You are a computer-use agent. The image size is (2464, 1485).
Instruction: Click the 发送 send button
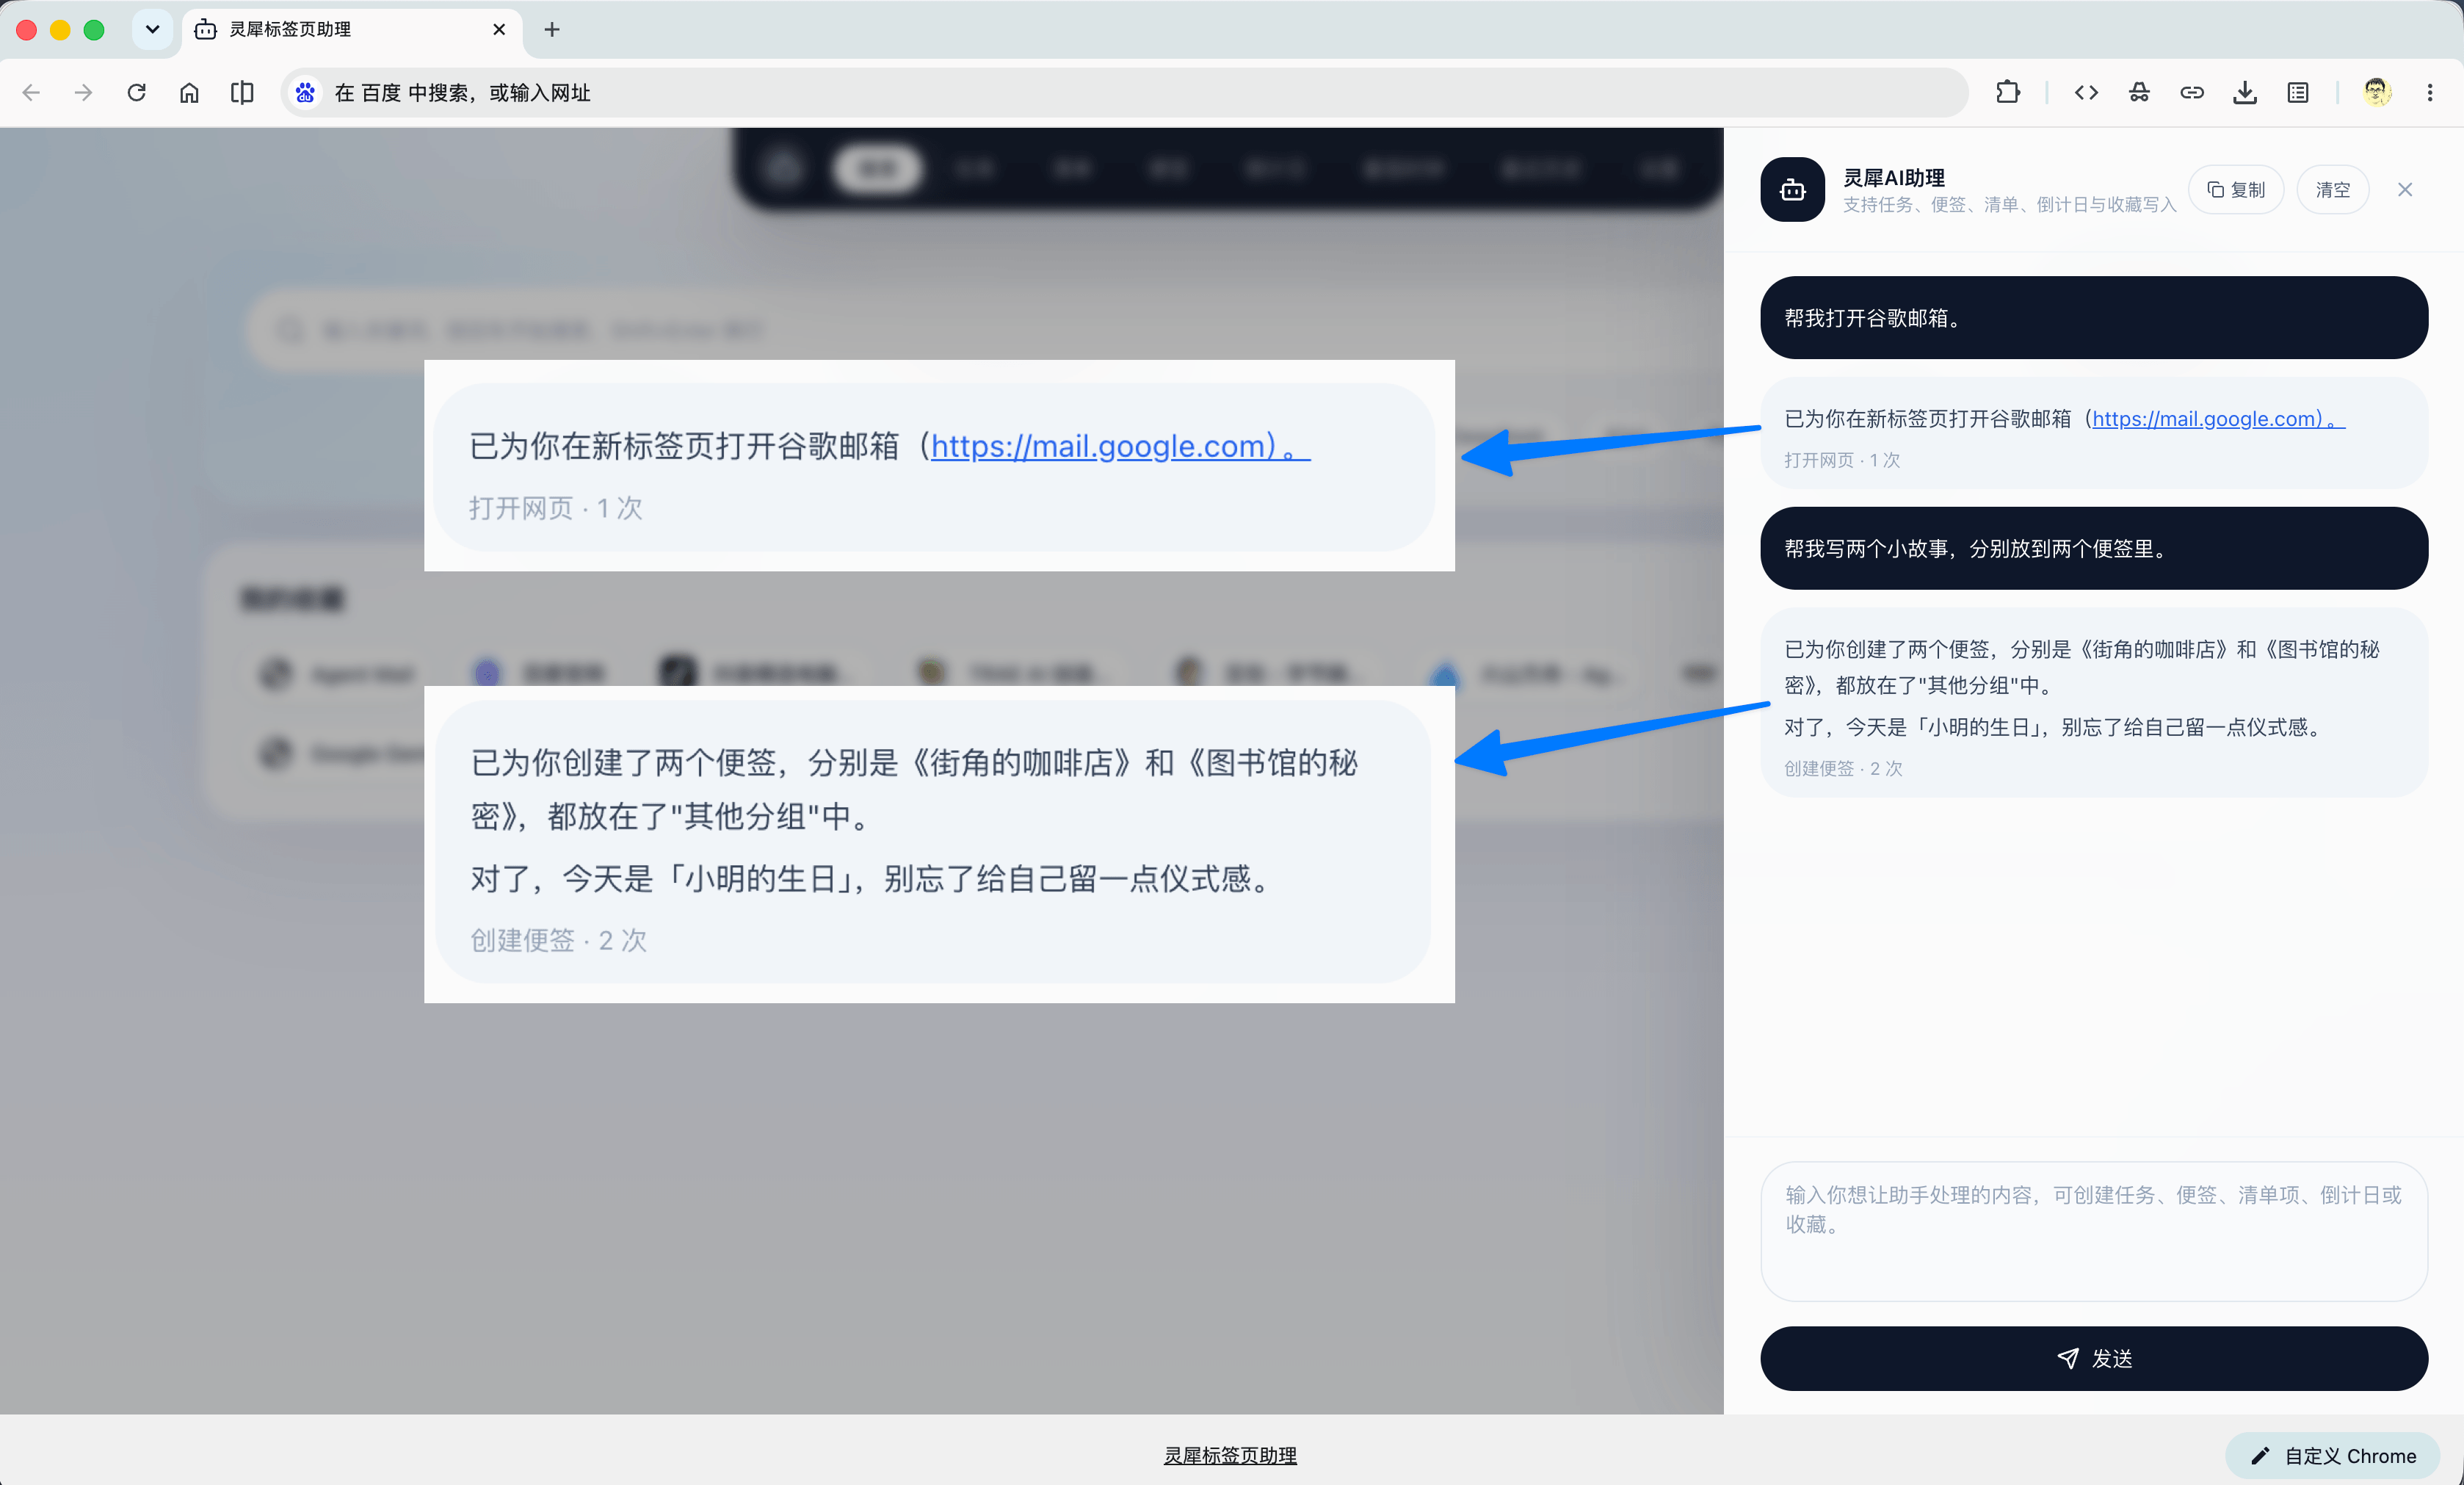pyautogui.click(x=2094, y=1358)
